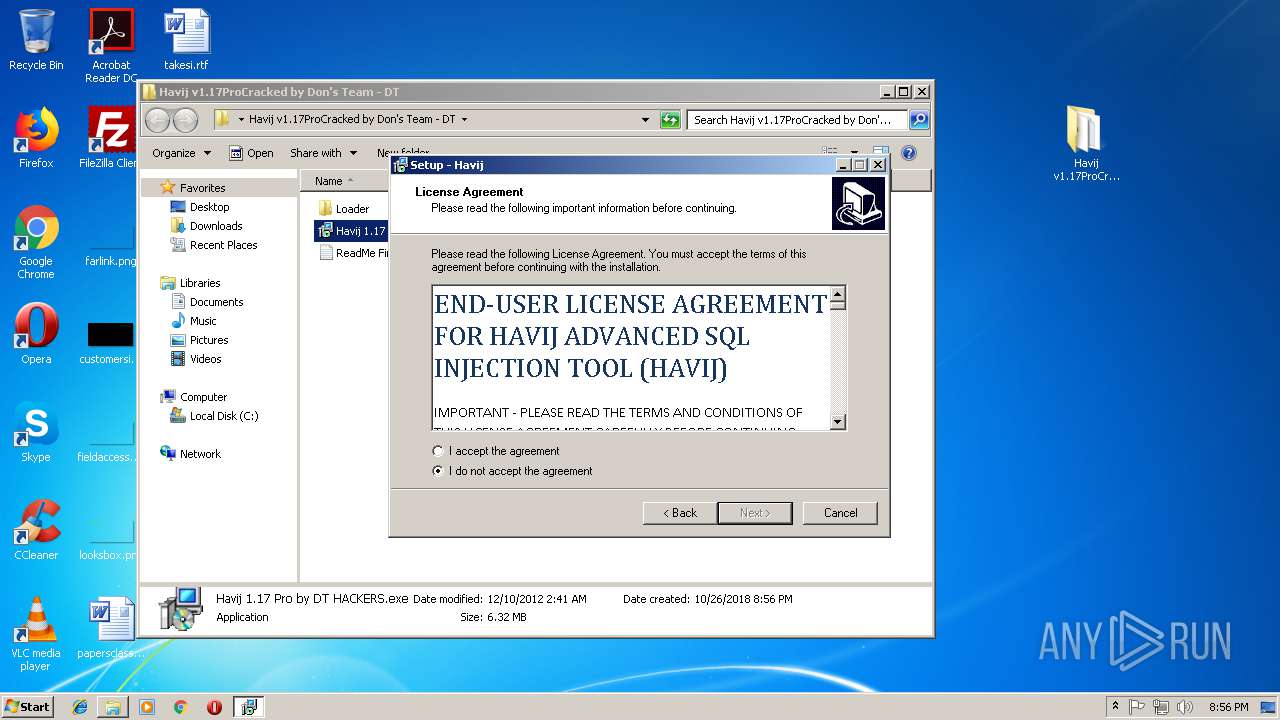The height and width of the screenshot is (720, 1280).
Task: Open the Havij v1.17ProCr... folder on desktop
Action: 1086,143
